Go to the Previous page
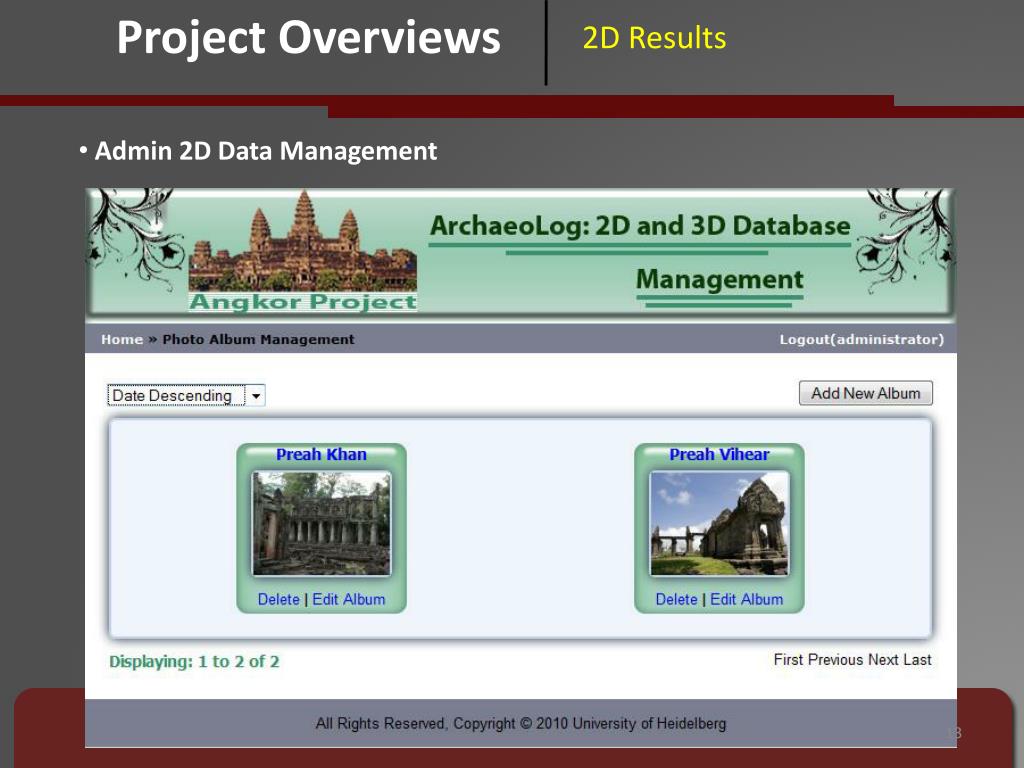Viewport: 1024px width, 768px height. click(836, 660)
